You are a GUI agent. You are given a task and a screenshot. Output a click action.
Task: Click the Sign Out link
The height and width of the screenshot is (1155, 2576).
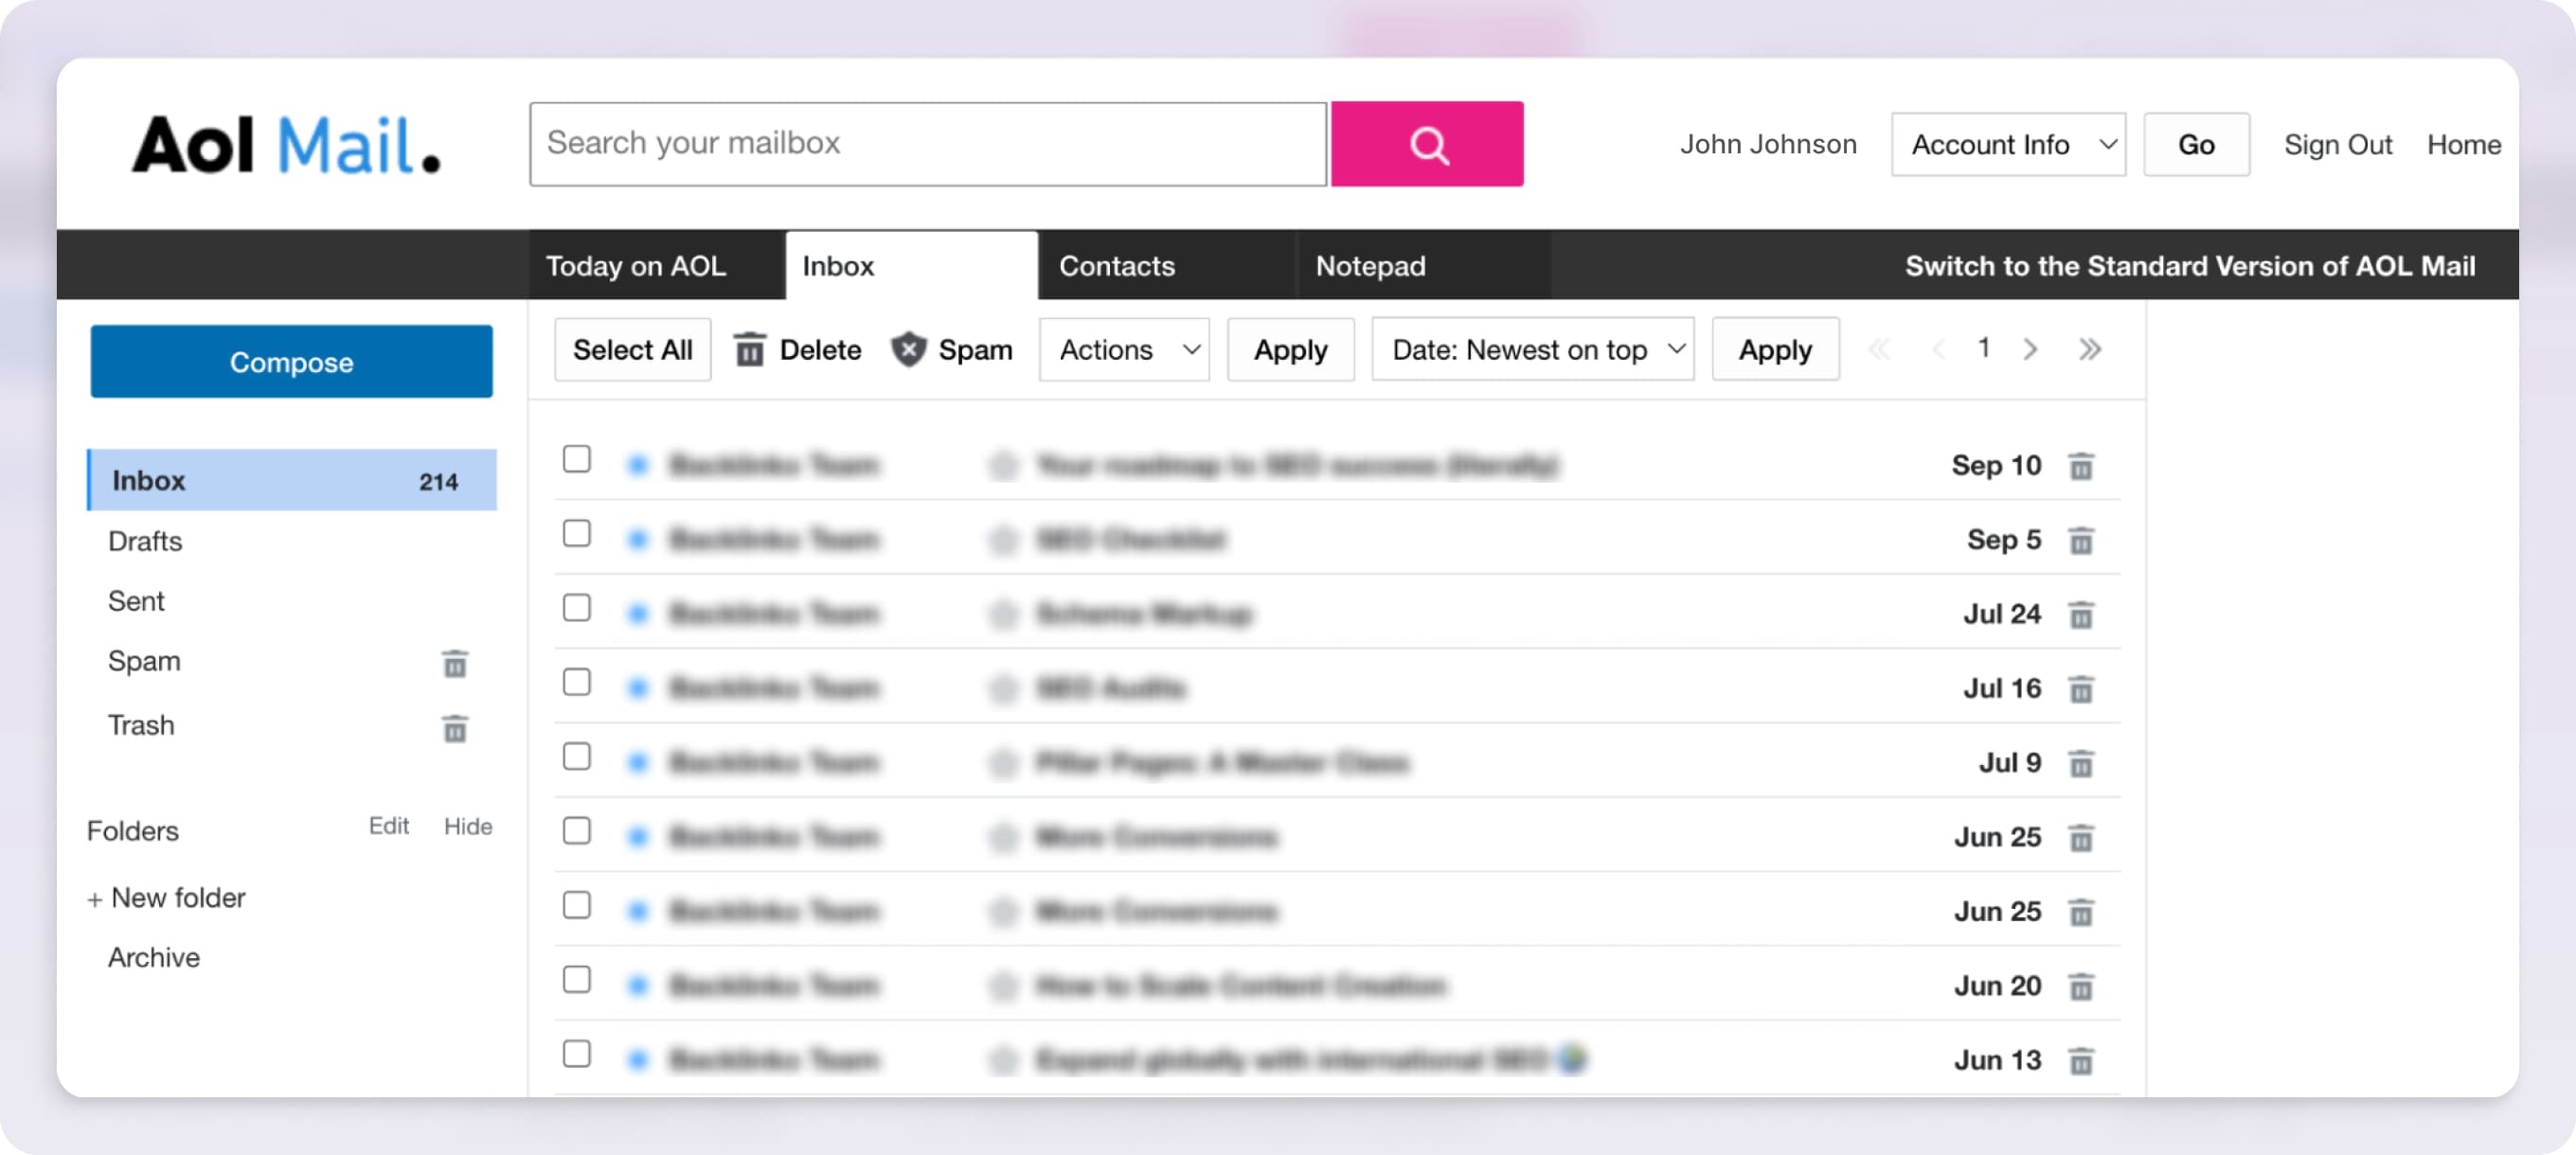point(2337,144)
